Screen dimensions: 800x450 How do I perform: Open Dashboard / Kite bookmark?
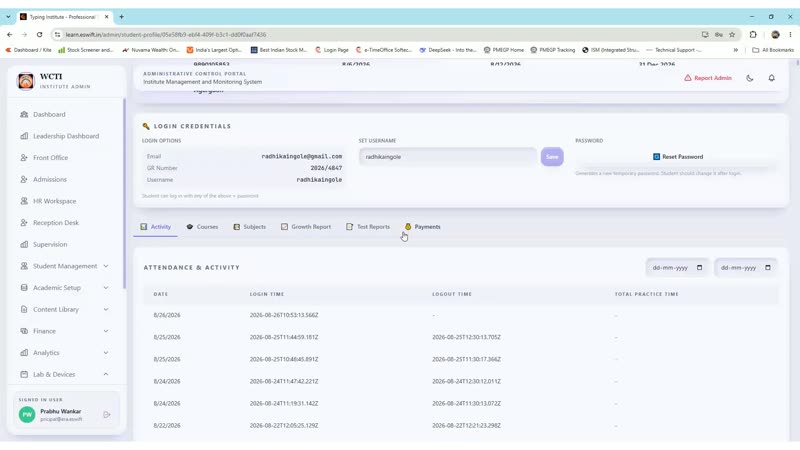[x=29, y=50]
